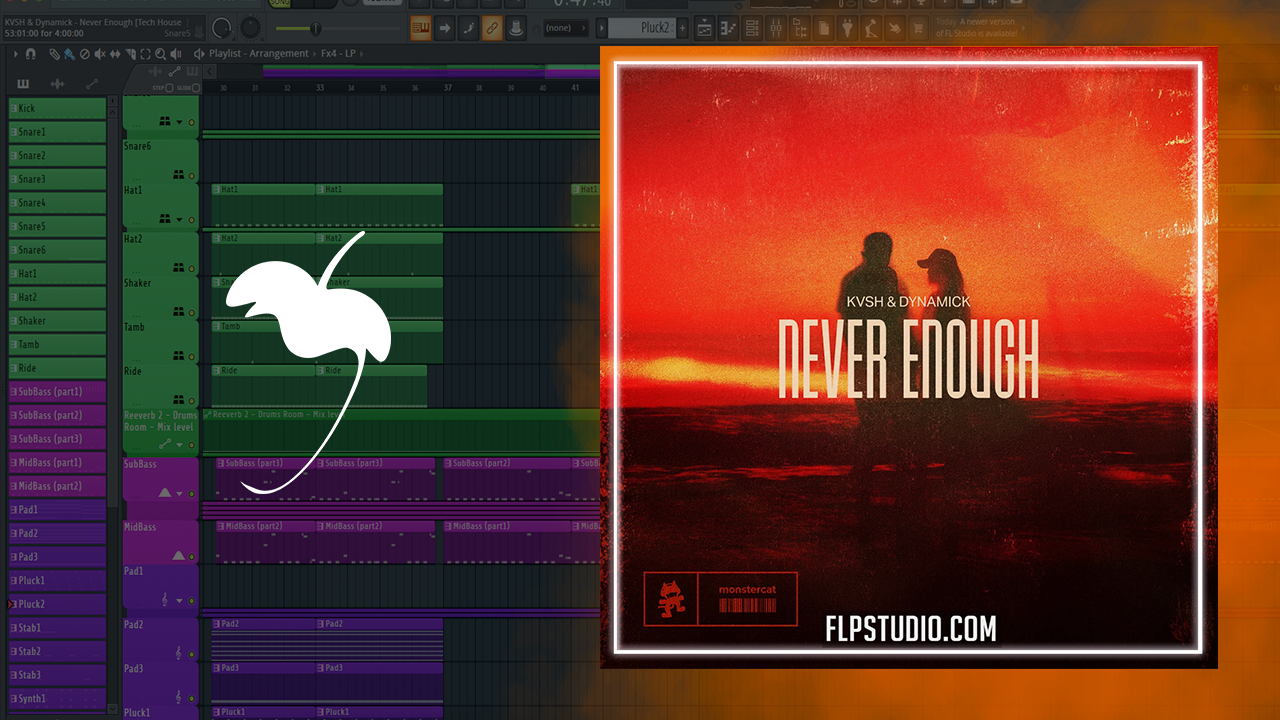
Task: Select the Snare3 pattern in picker
Action: coord(57,179)
